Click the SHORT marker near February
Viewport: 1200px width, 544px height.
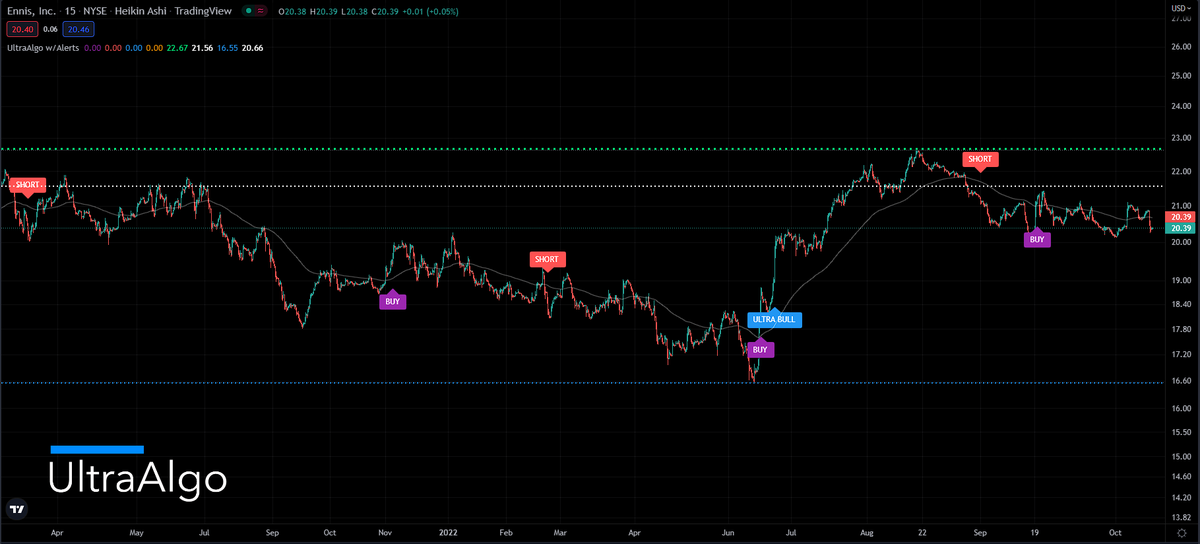(546, 260)
